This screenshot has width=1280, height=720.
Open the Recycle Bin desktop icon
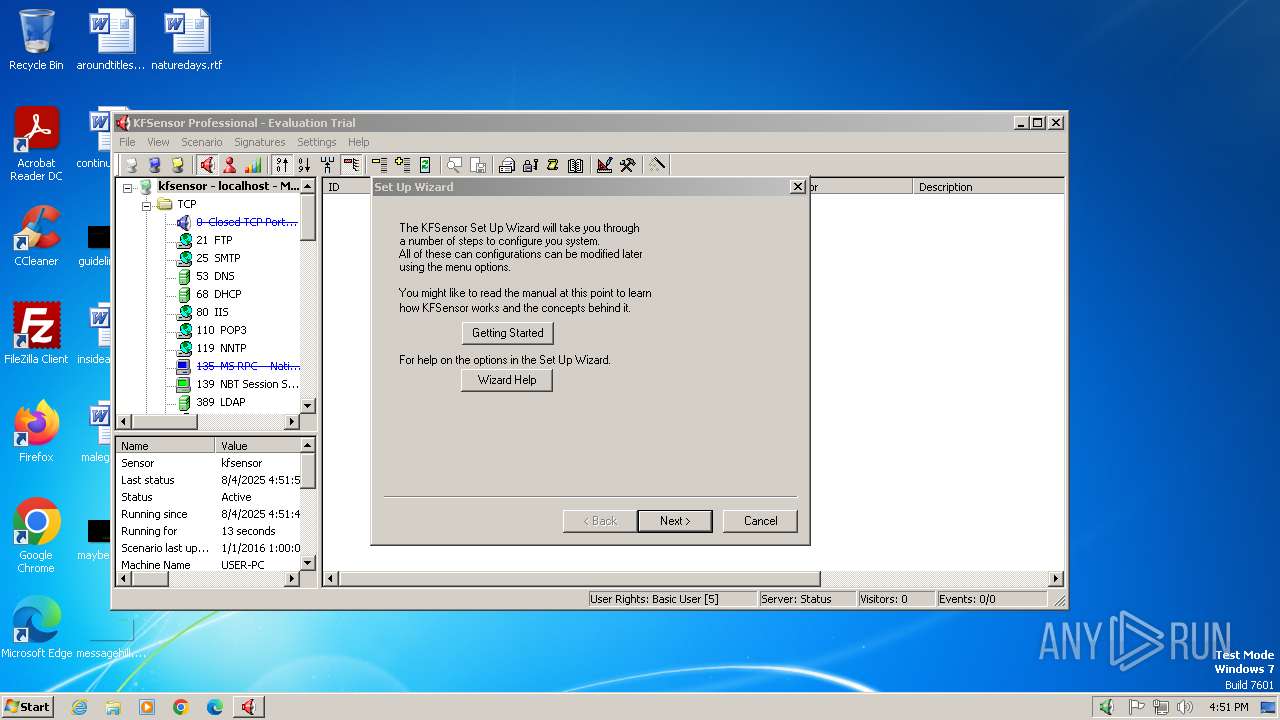click(36, 40)
